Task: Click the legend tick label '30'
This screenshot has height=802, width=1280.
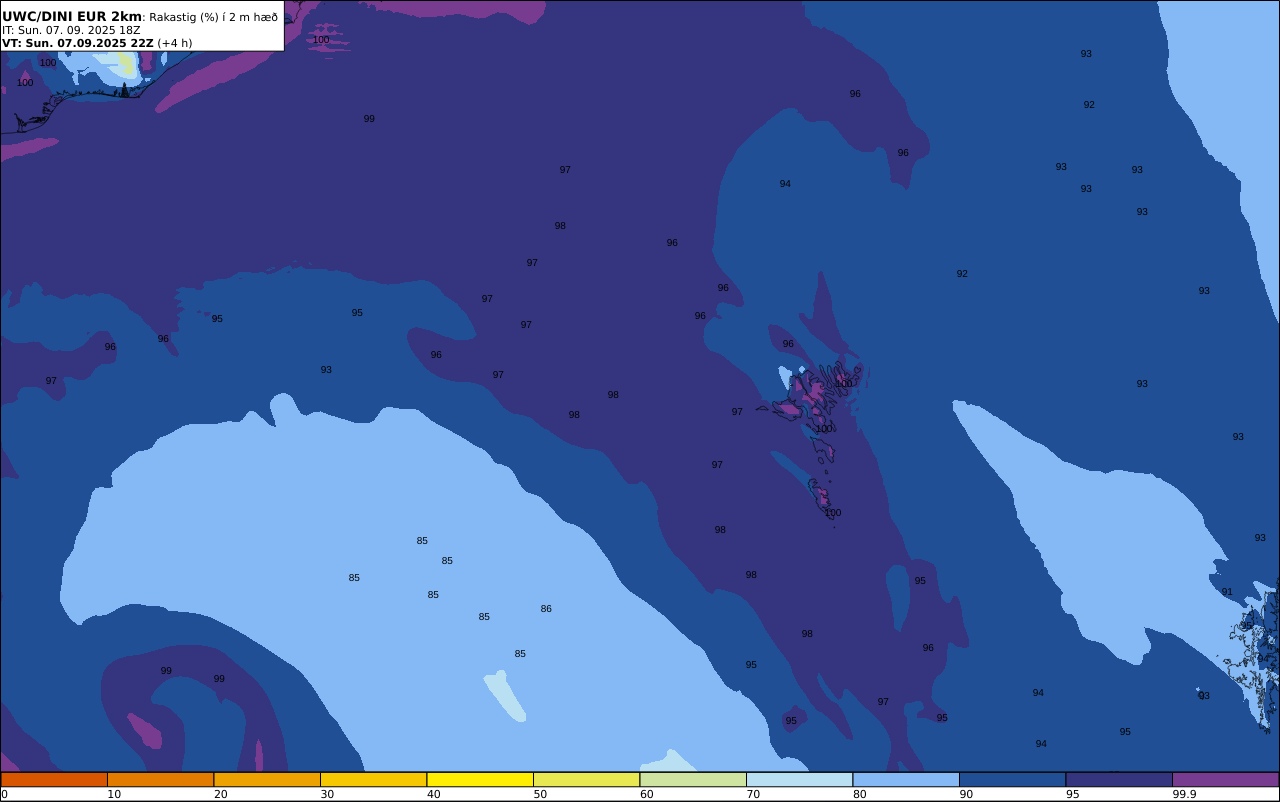Action: point(327,794)
